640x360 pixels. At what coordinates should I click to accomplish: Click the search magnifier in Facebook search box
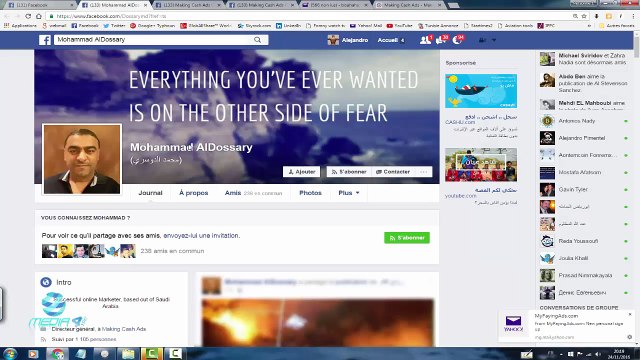(x=258, y=40)
